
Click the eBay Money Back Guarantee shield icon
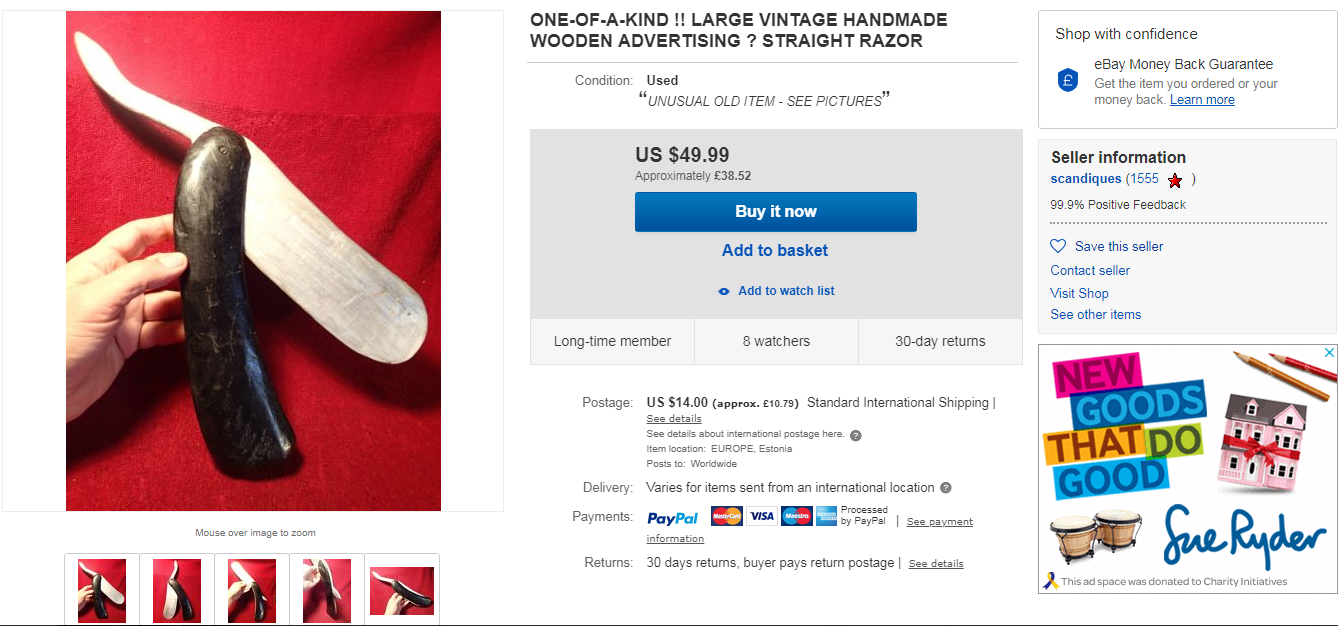[1068, 81]
